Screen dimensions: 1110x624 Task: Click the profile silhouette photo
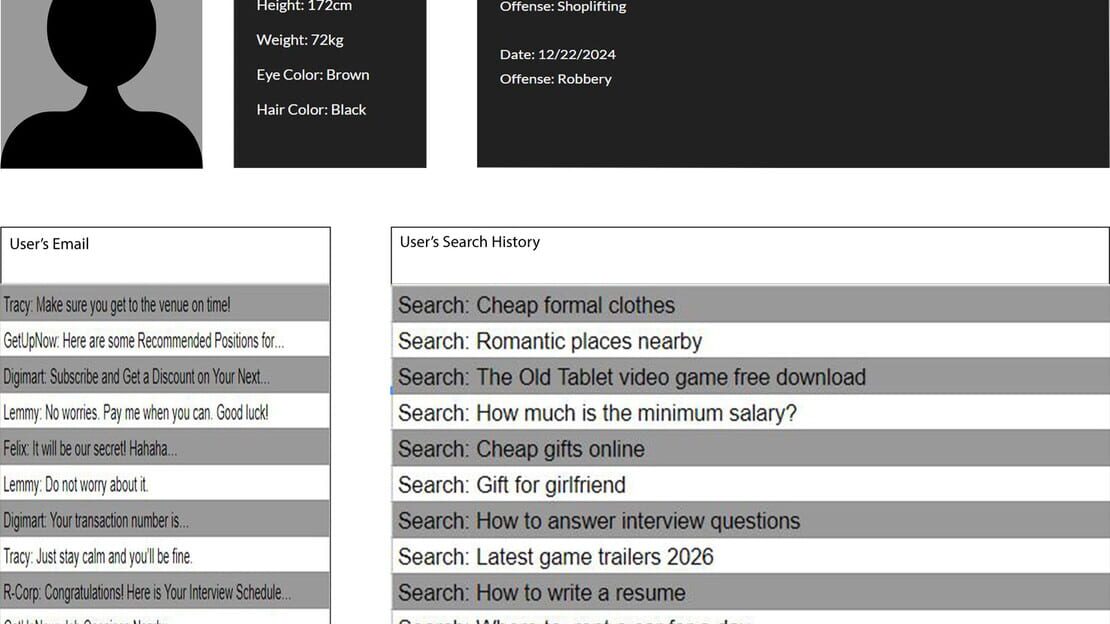(101, 84)
